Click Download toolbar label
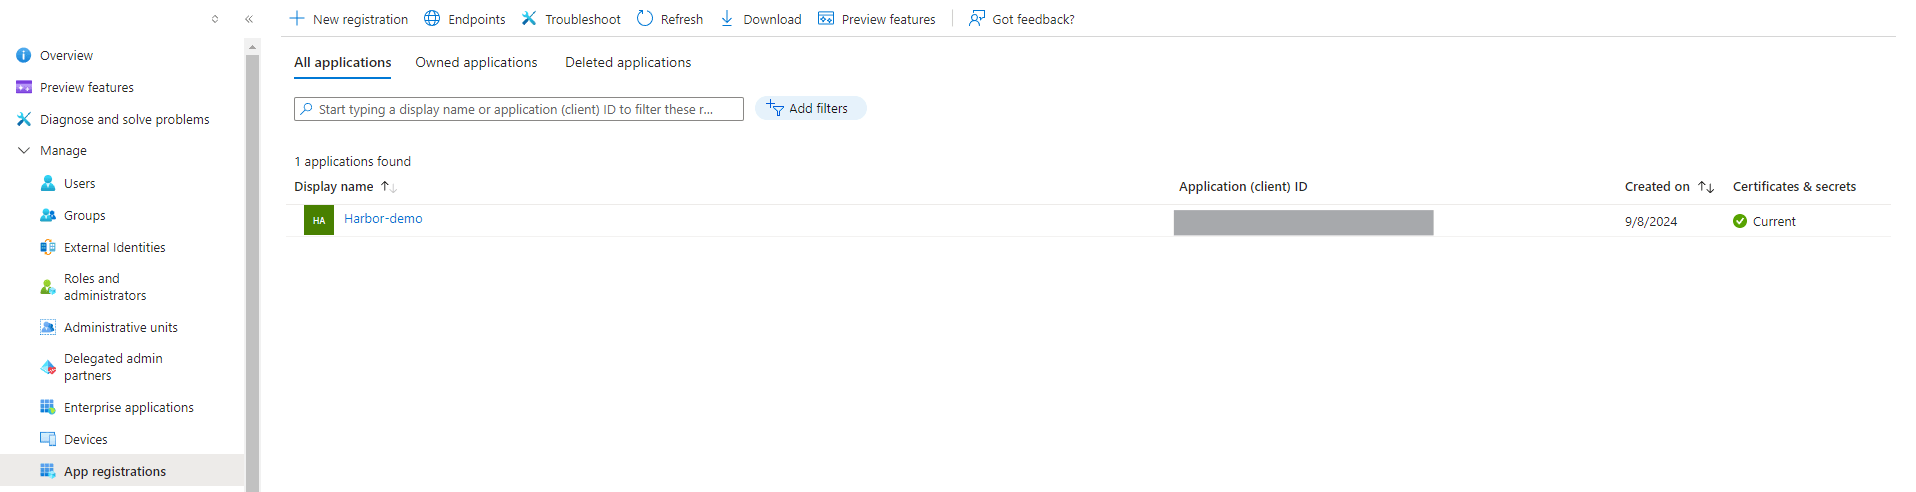The image size is (1916, 492). click(772, 19)
